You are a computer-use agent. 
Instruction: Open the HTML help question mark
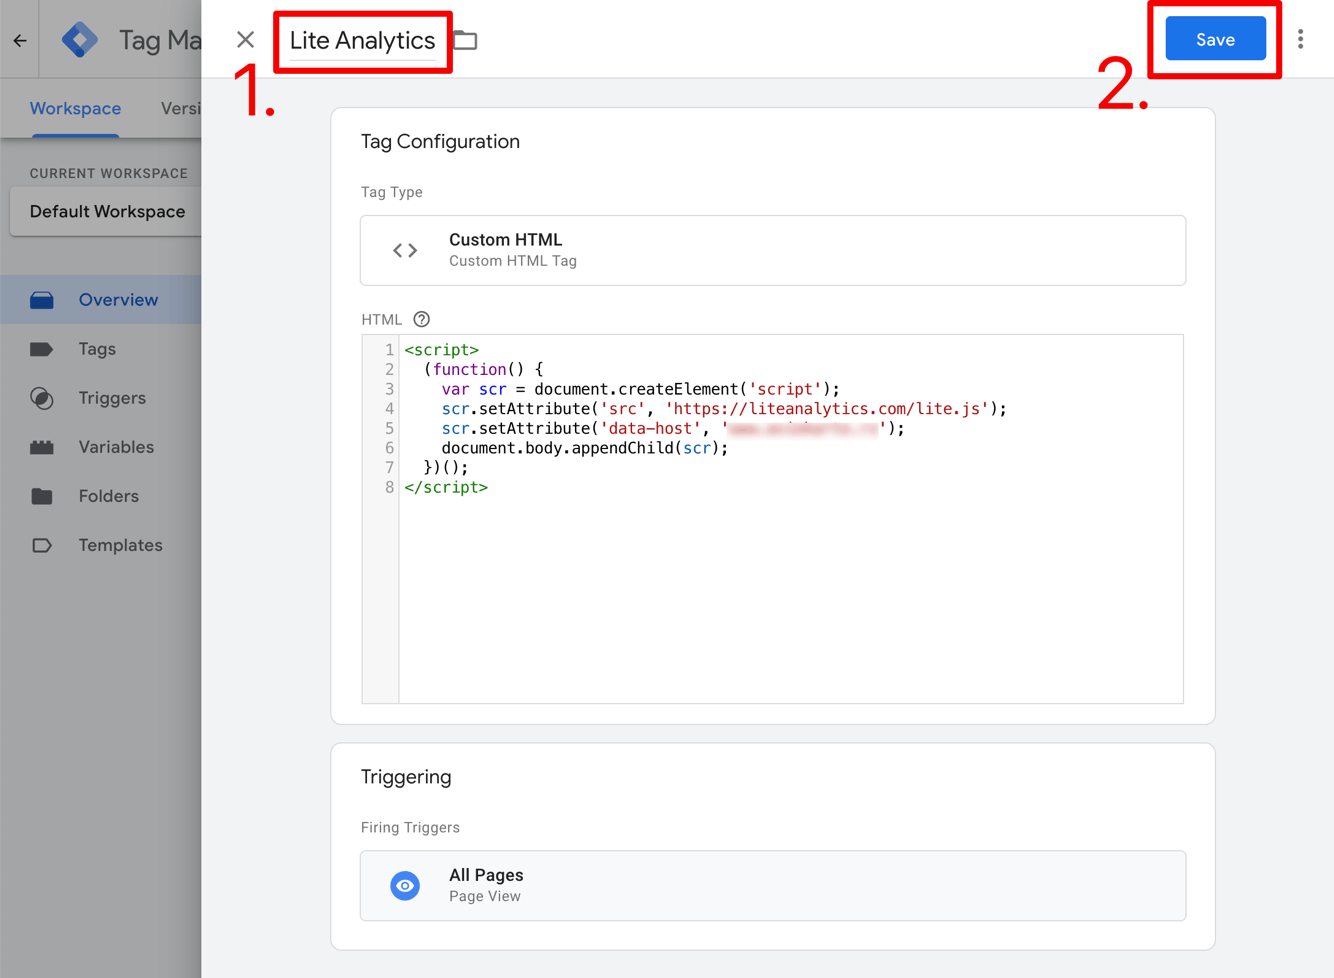(x=422, y=319)
